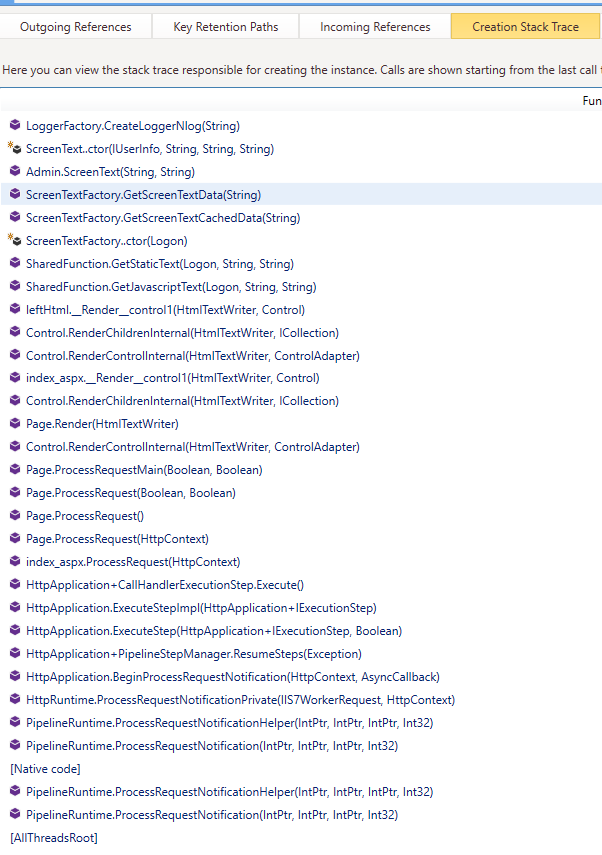This screenshot has height=855, width=602.
Task: Select the Page.Render(HtmlTextWriter) row
Action: point(301,424)
